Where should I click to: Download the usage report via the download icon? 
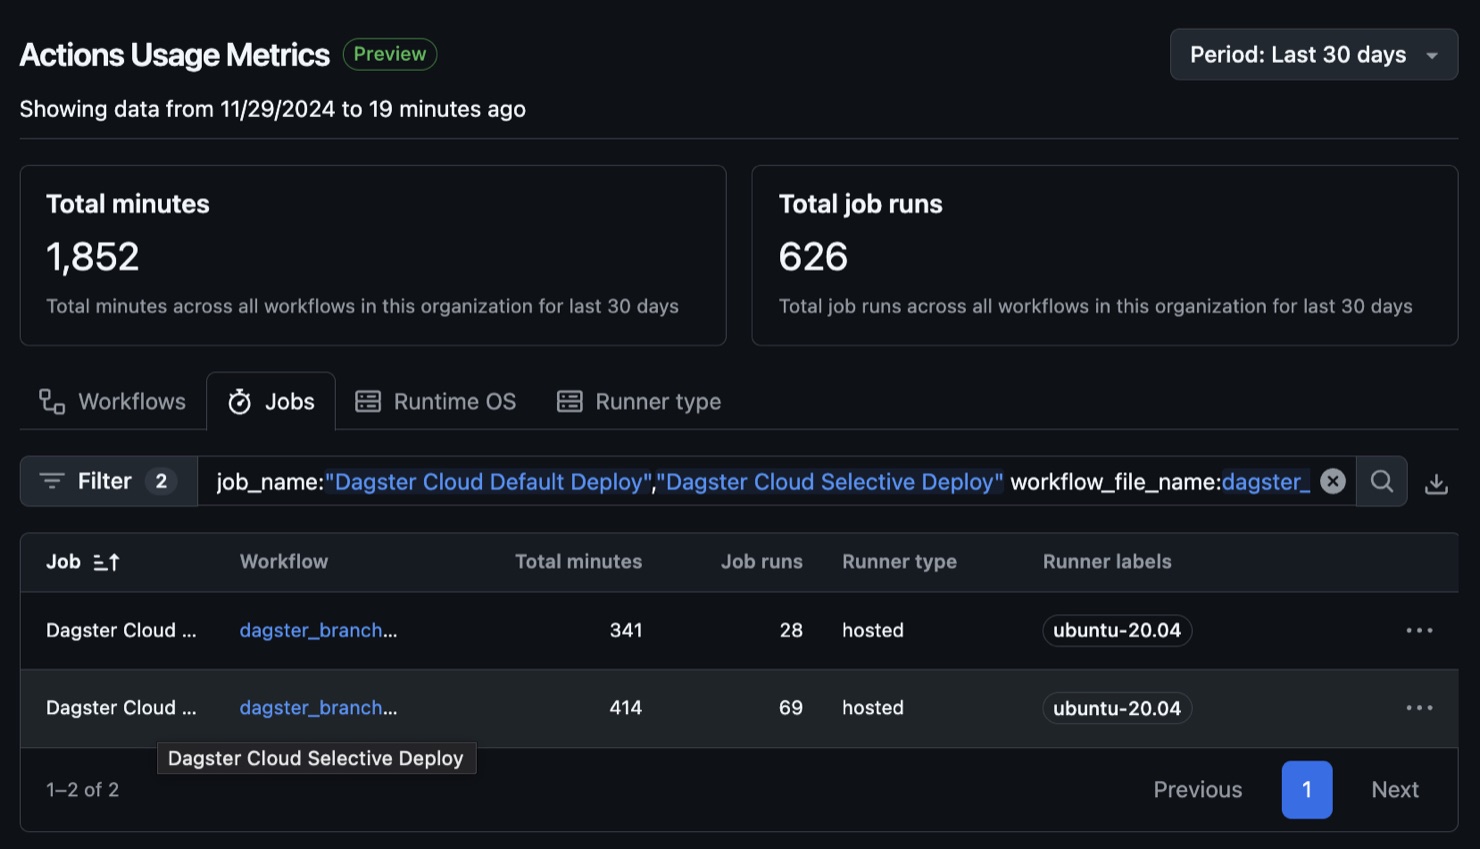coord(1436,483)
